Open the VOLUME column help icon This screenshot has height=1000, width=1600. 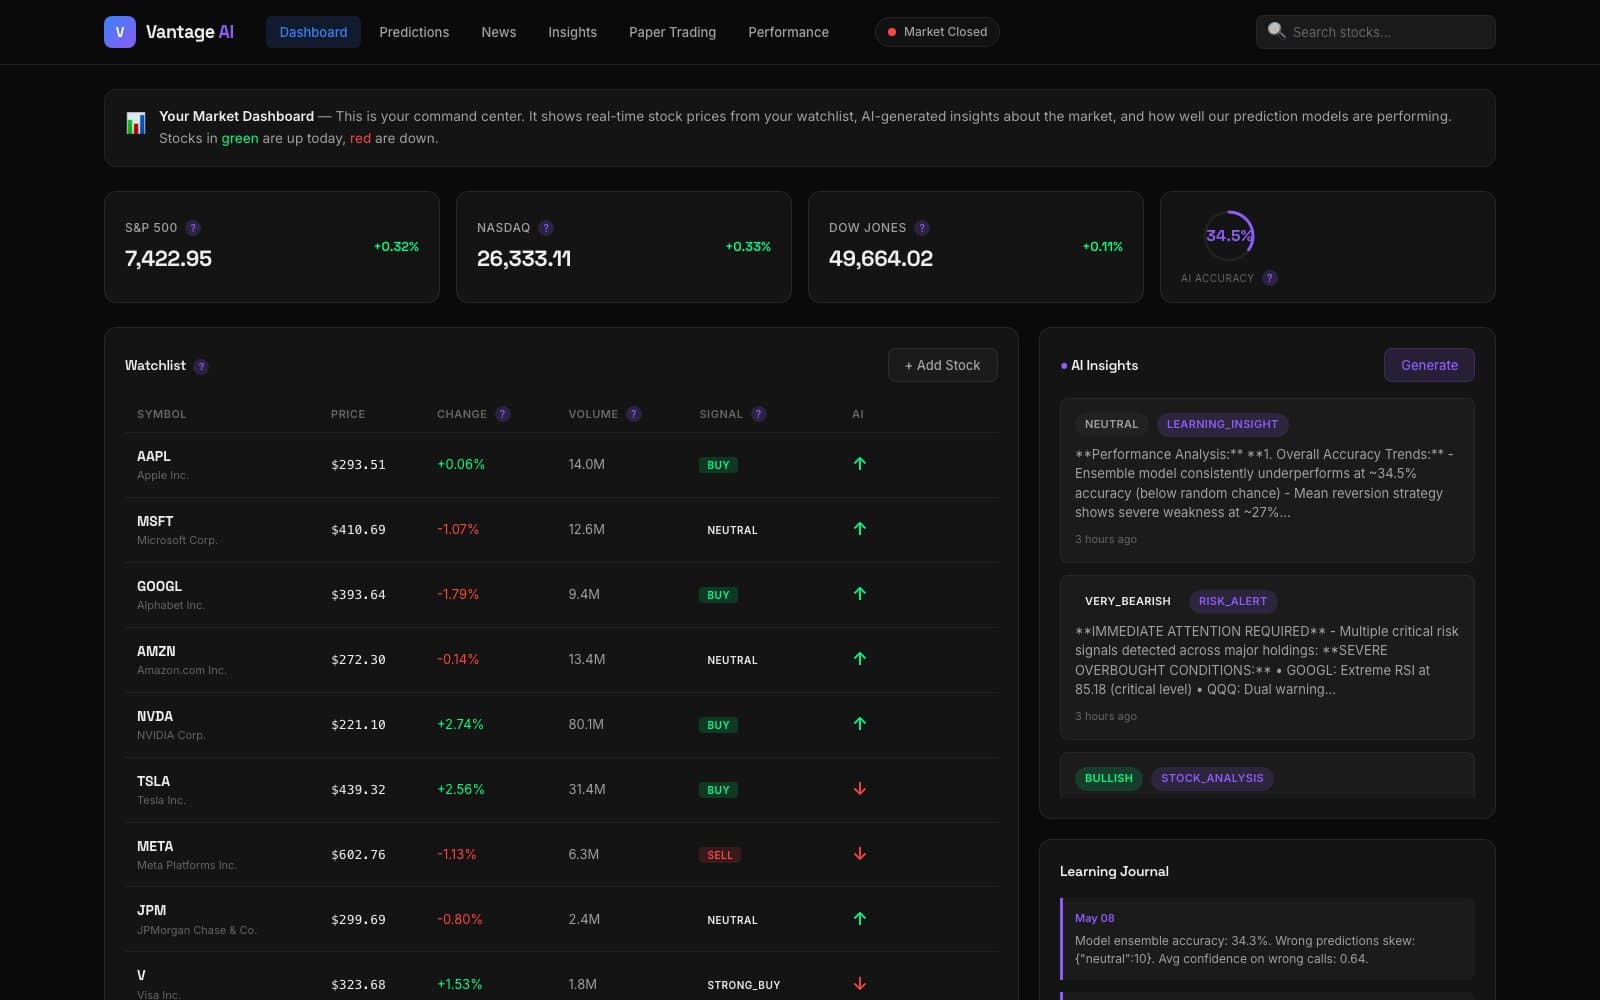pos(634,414)
